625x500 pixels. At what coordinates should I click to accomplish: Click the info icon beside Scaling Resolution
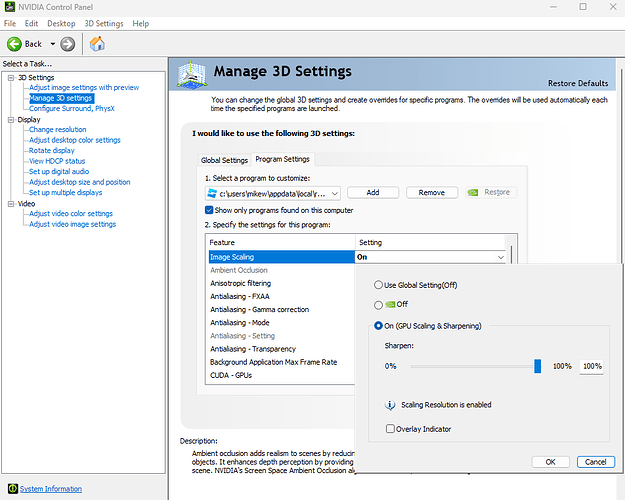point(390,405)
